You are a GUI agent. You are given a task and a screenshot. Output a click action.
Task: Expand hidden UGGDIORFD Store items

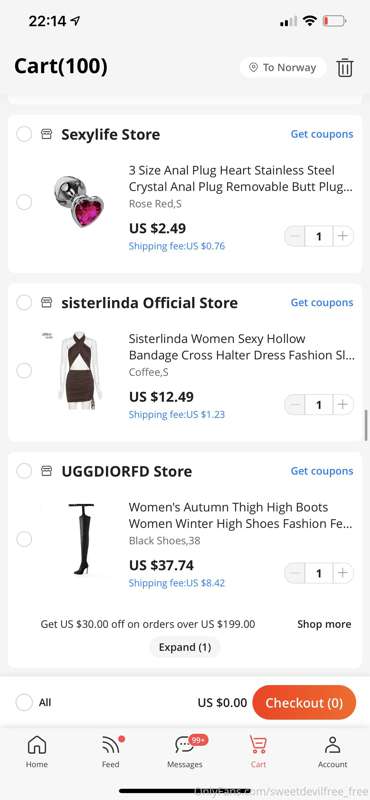click(x=185, y=647)
